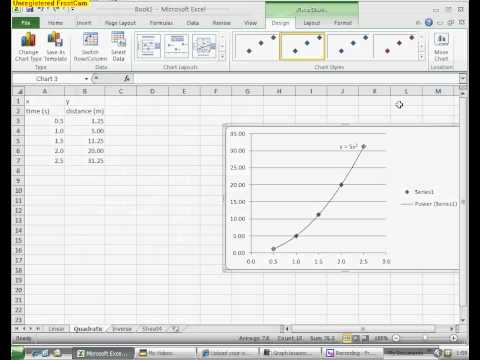Viewport: 480px width, 360px height.
Task: Switch to the Home ribbon tab
Action: pyautogui.click(x=55, y=23)
